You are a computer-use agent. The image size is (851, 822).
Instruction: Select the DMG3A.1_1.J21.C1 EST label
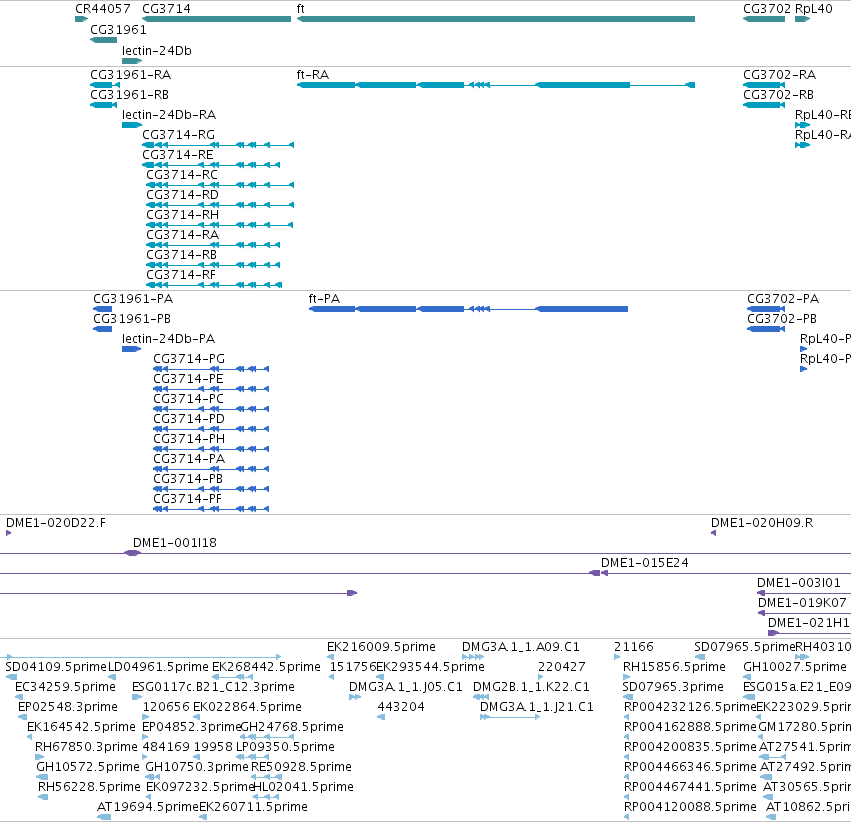click(x=537, y=706)
